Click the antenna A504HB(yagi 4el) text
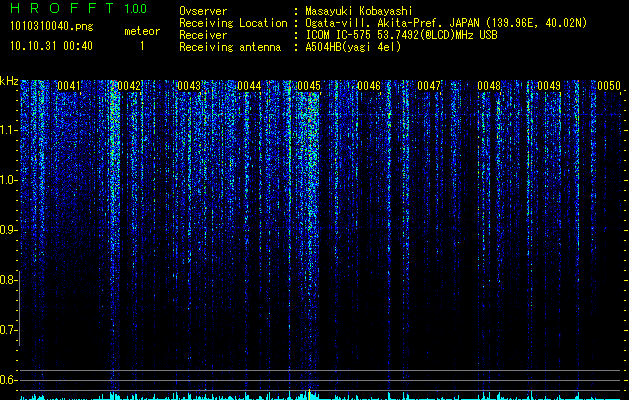629x400 pixels. (353, 47)
